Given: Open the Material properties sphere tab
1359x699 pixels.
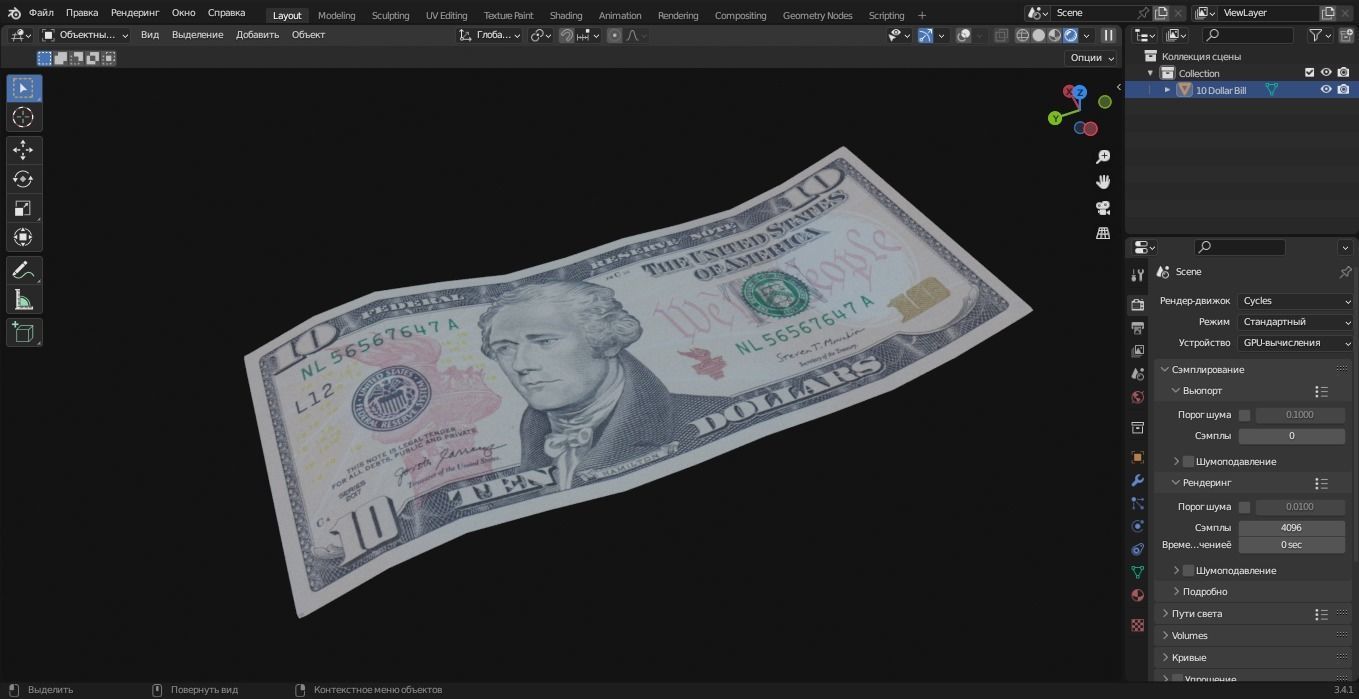Looking at the screenshot, I should (1137, 595).
